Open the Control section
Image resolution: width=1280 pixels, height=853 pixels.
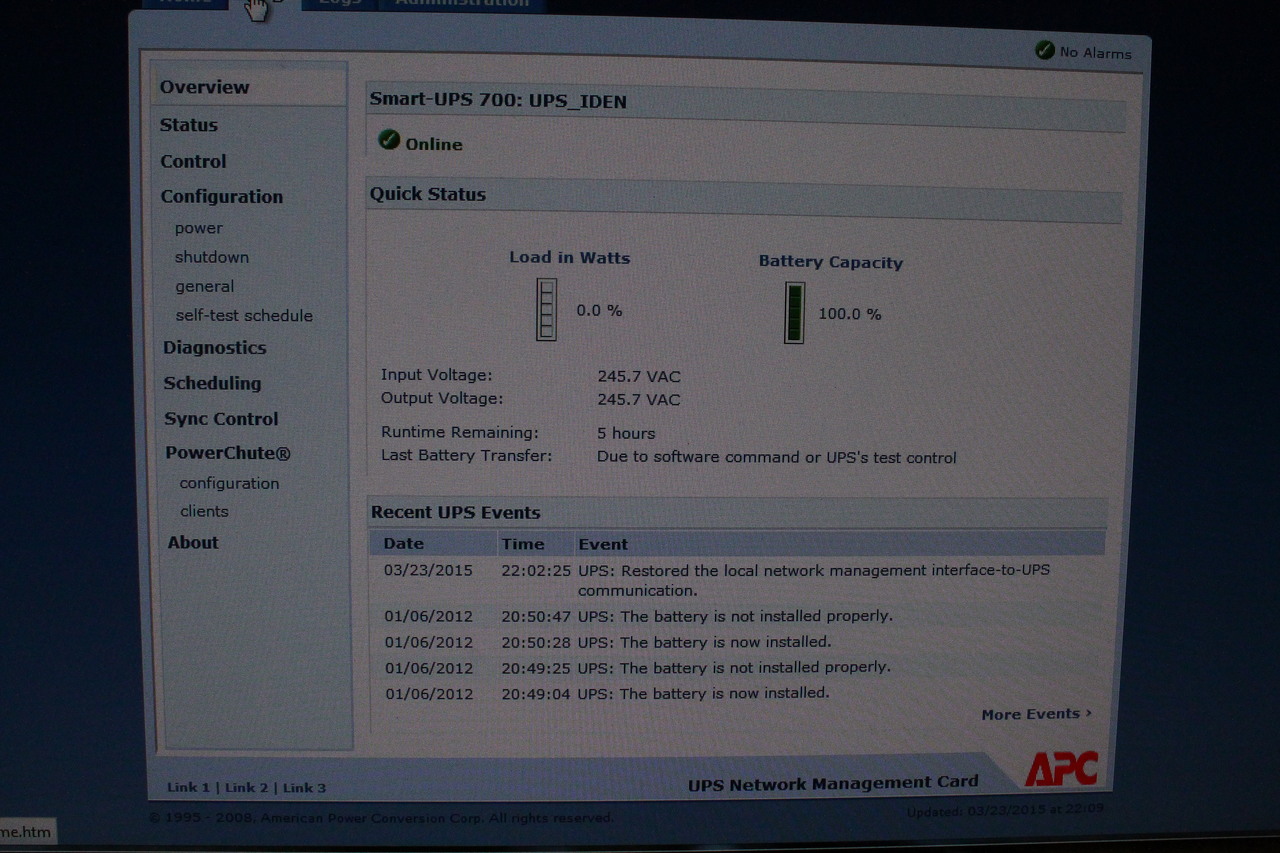pyautogui.click(x=193, y=161)
